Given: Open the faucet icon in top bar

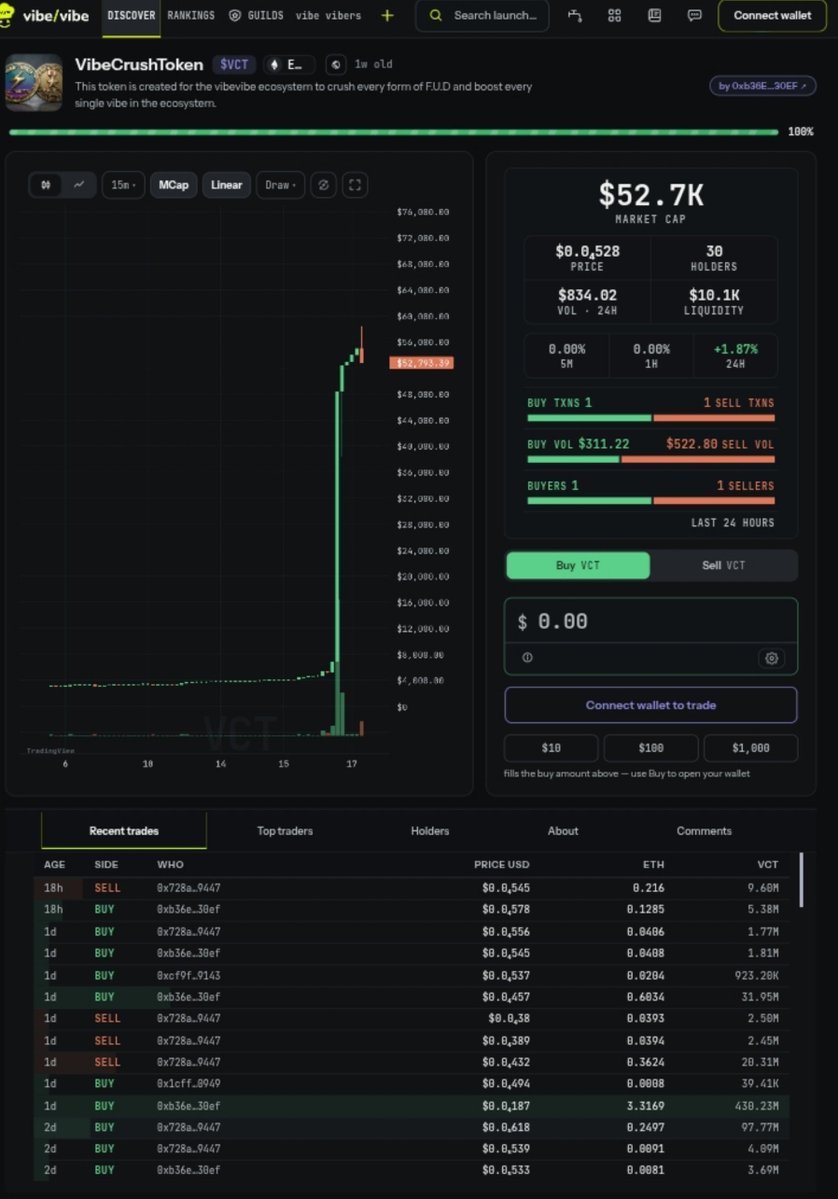Looking at the screenshot, I should coord(574,15).
